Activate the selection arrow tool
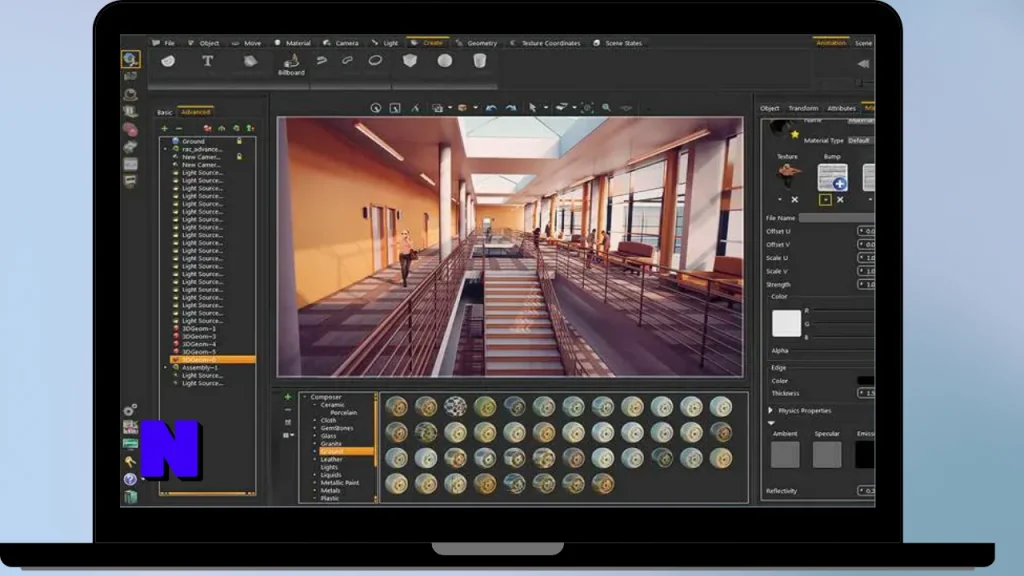Image resolution: width=1024 pixels, height=576 pixels. coord(532,108)
